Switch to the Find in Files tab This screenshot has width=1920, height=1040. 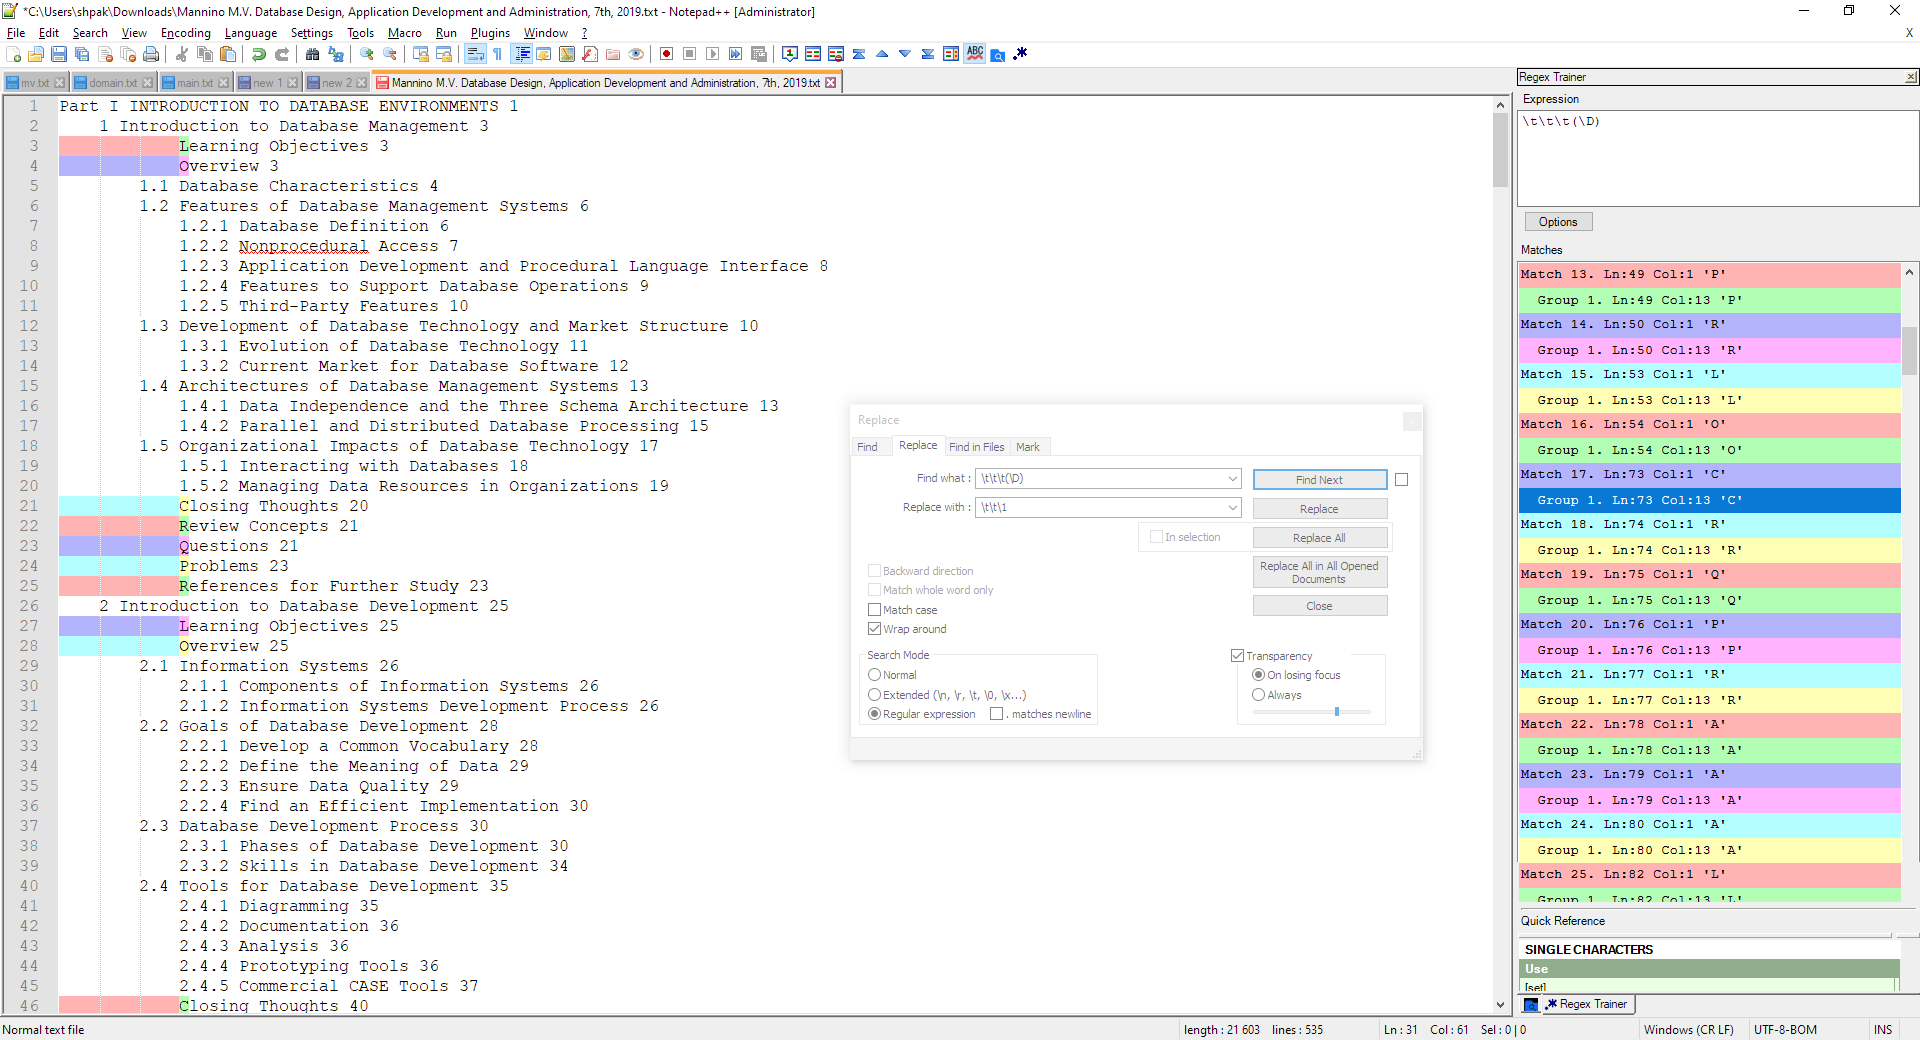(x=976, y=447)
